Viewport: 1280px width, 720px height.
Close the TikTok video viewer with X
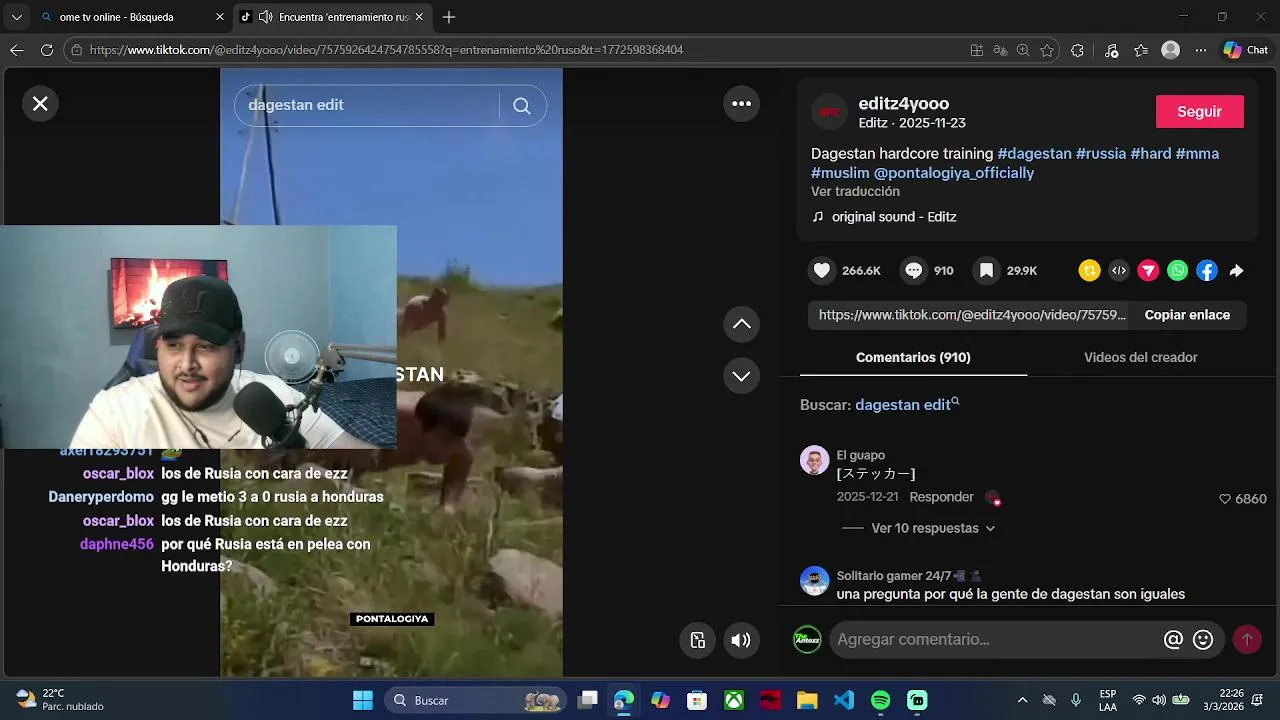(x=40, y=103)
